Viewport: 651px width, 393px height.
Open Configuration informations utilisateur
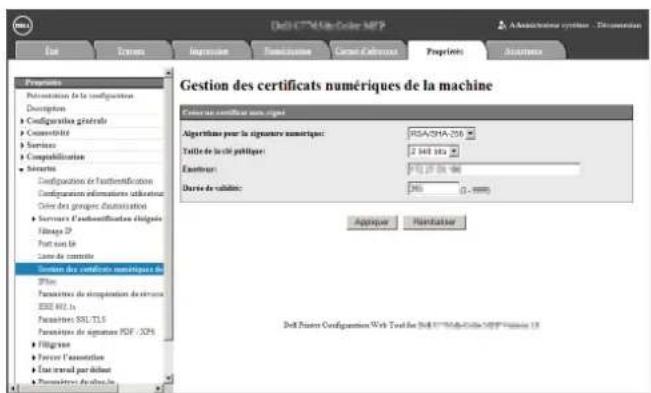(100, 193)
